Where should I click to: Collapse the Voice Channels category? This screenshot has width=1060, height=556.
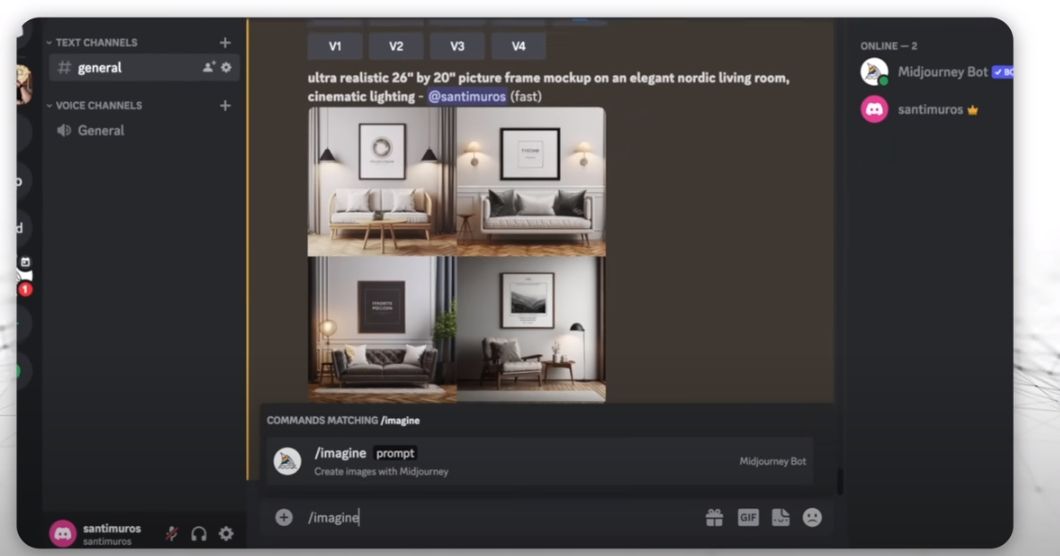[98, 105]
